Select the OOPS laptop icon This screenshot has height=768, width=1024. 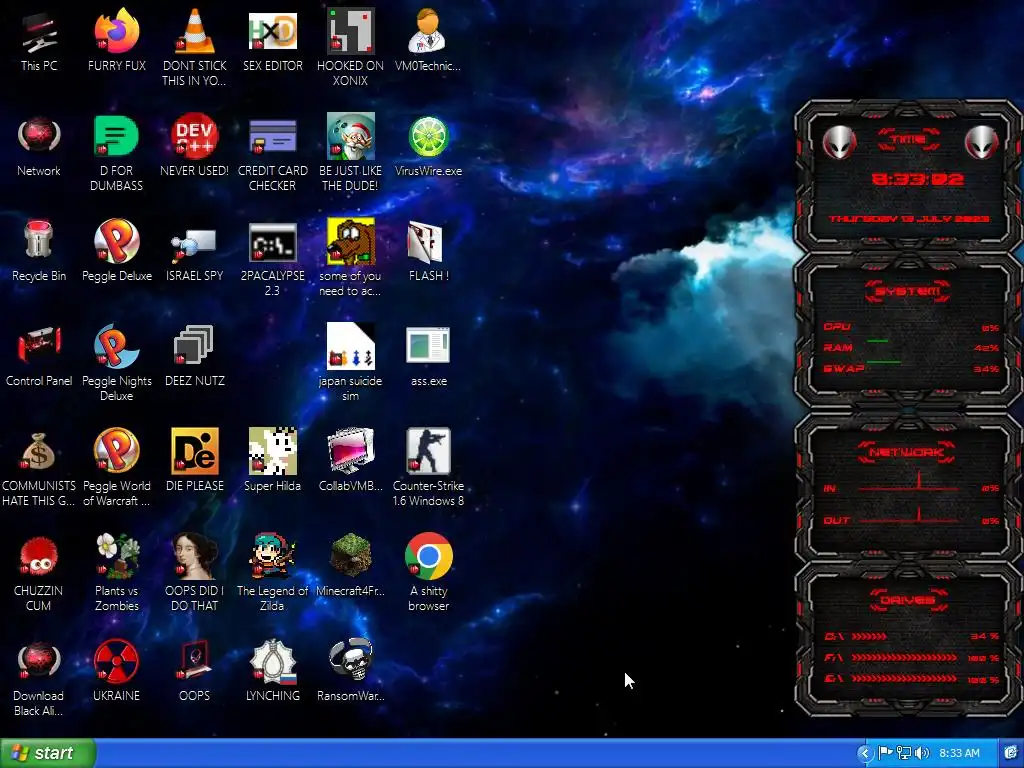[x=194, y=660]
